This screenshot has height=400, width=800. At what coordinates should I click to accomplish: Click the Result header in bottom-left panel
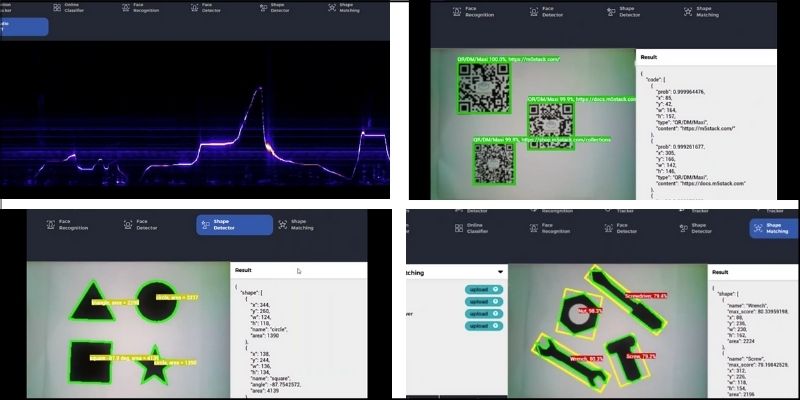(243, 270)
